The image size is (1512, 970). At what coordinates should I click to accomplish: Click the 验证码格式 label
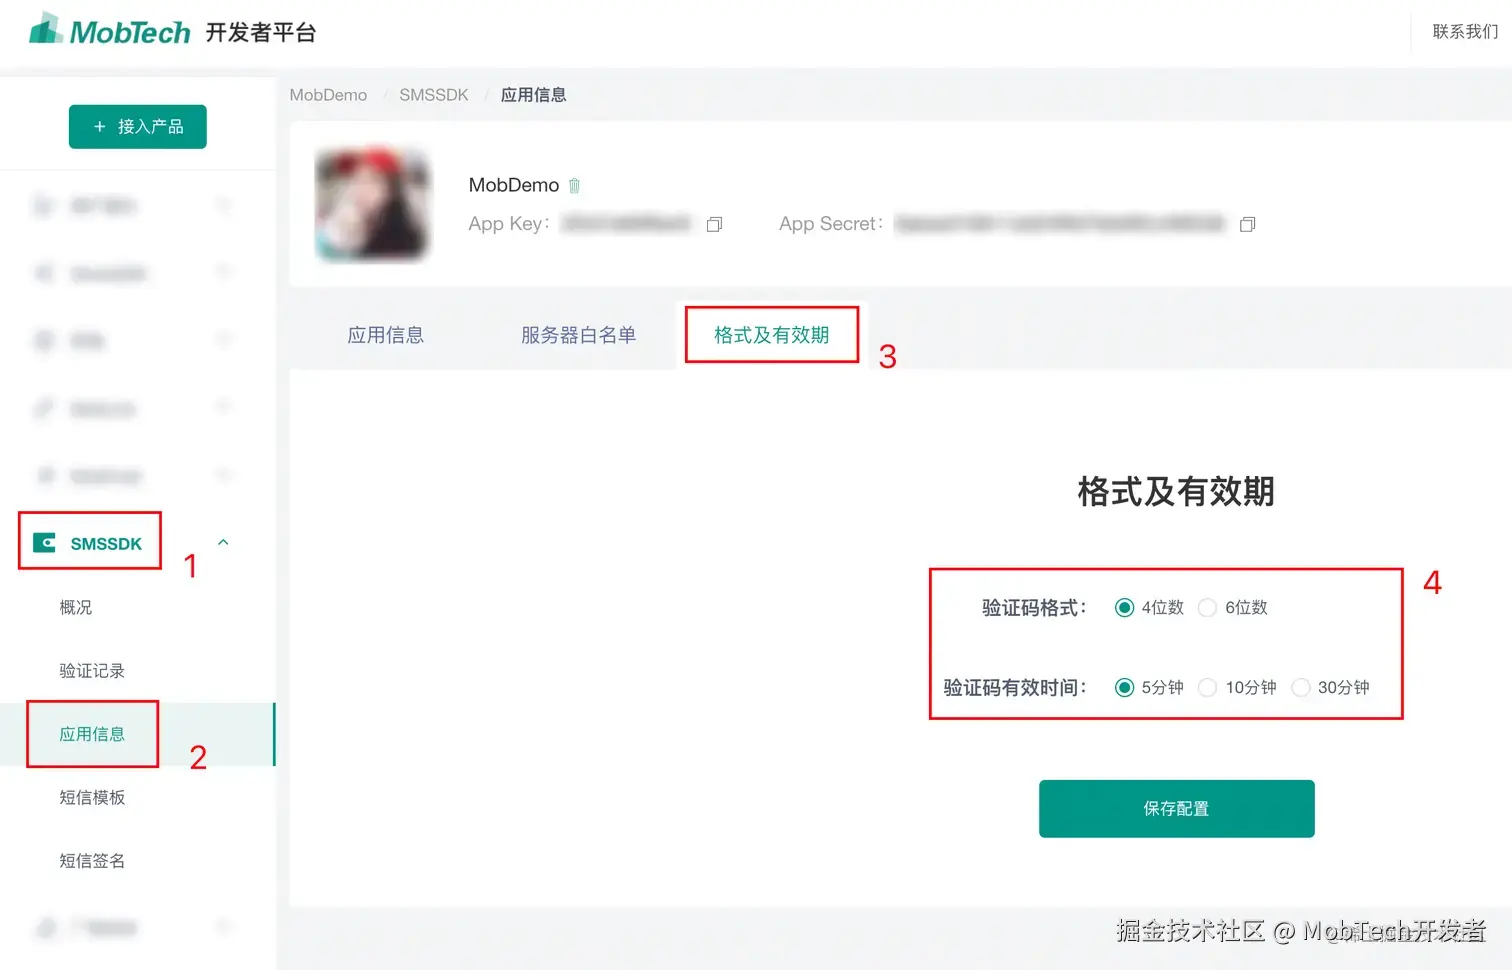[1034, 608]
